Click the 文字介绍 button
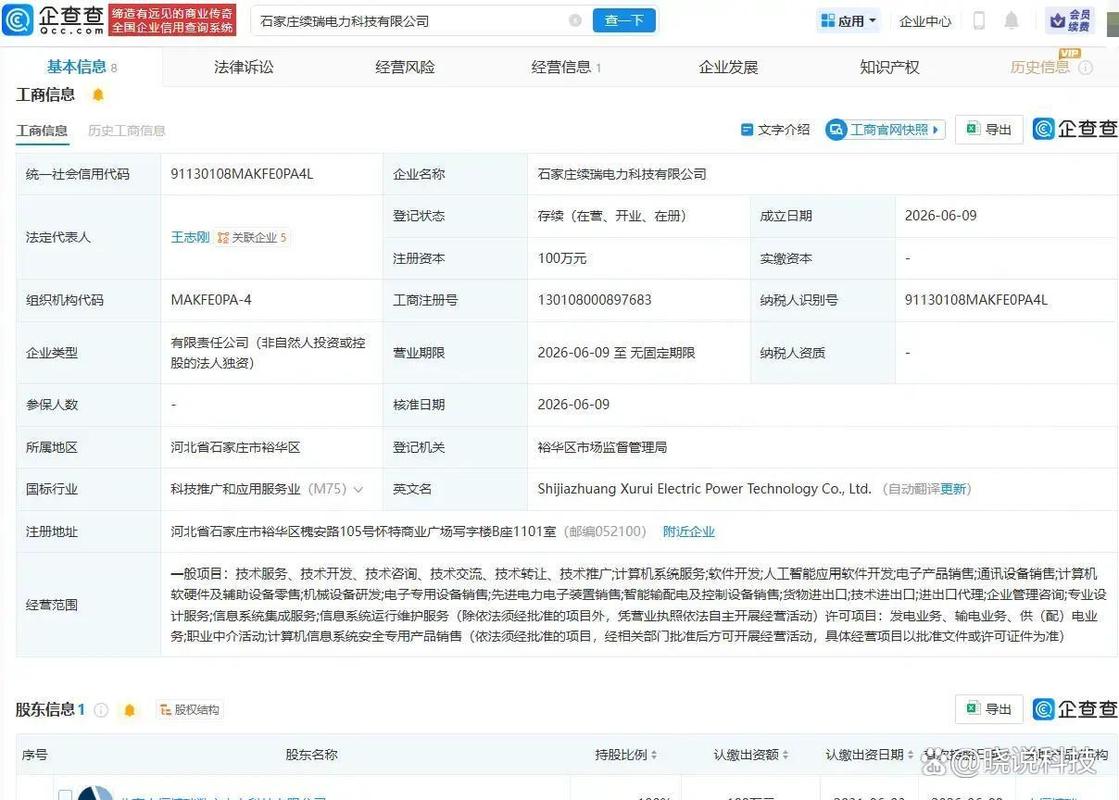 tap(776, 129)
